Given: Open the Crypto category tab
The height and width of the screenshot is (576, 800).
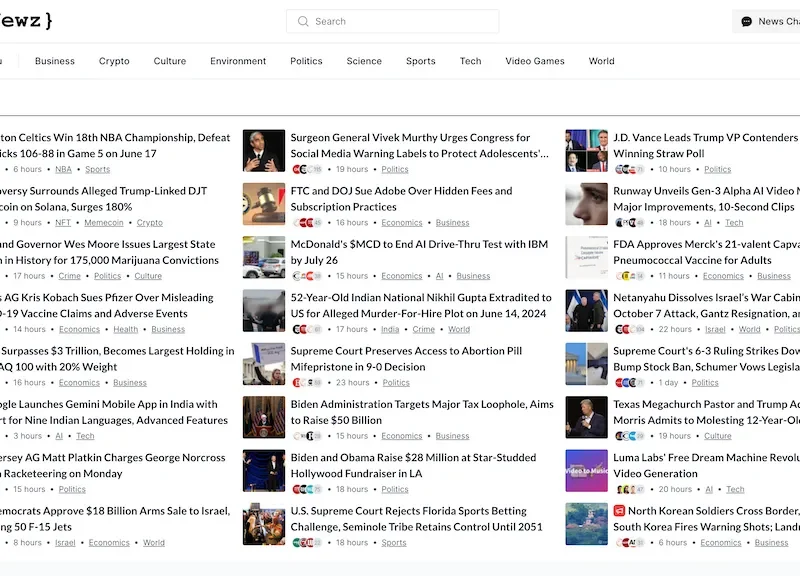Looking at the screenshot, I should [114, 61].
